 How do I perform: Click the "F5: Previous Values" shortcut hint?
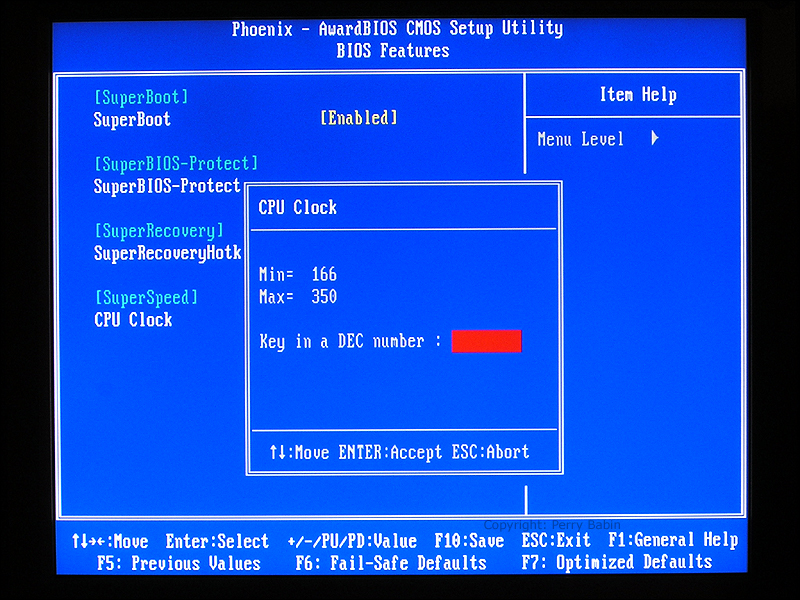(179, 563)
